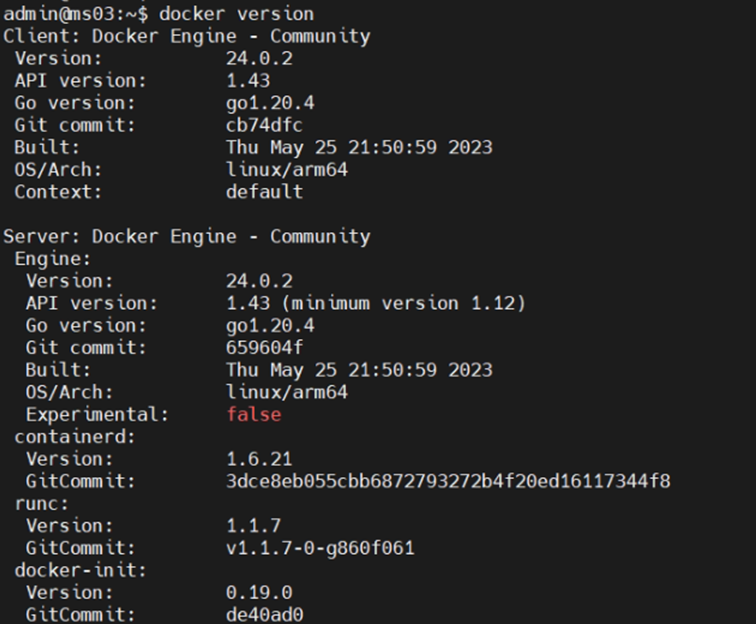Click the runc Version 1.1.7

(254, 526)
